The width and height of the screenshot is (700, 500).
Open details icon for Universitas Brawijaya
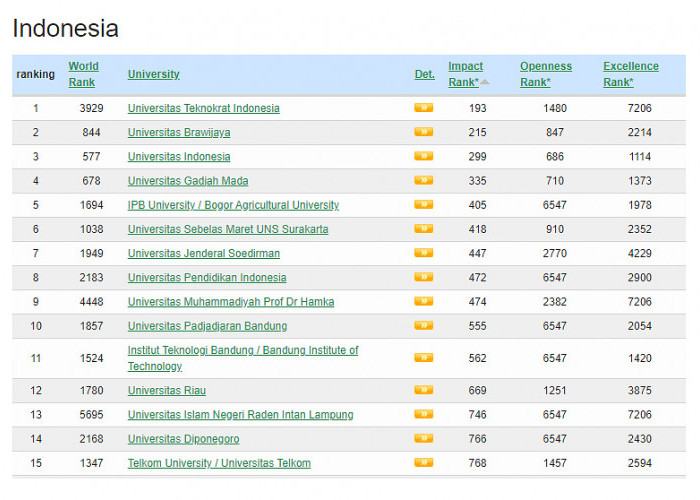[423, 132]
